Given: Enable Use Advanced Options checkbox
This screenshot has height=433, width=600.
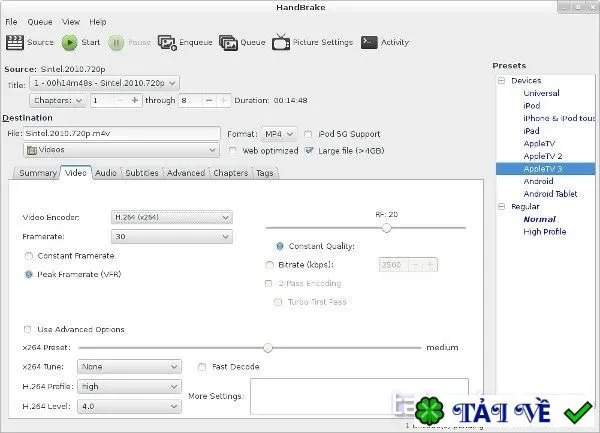Looking at the screenshot, I should 28,329.
